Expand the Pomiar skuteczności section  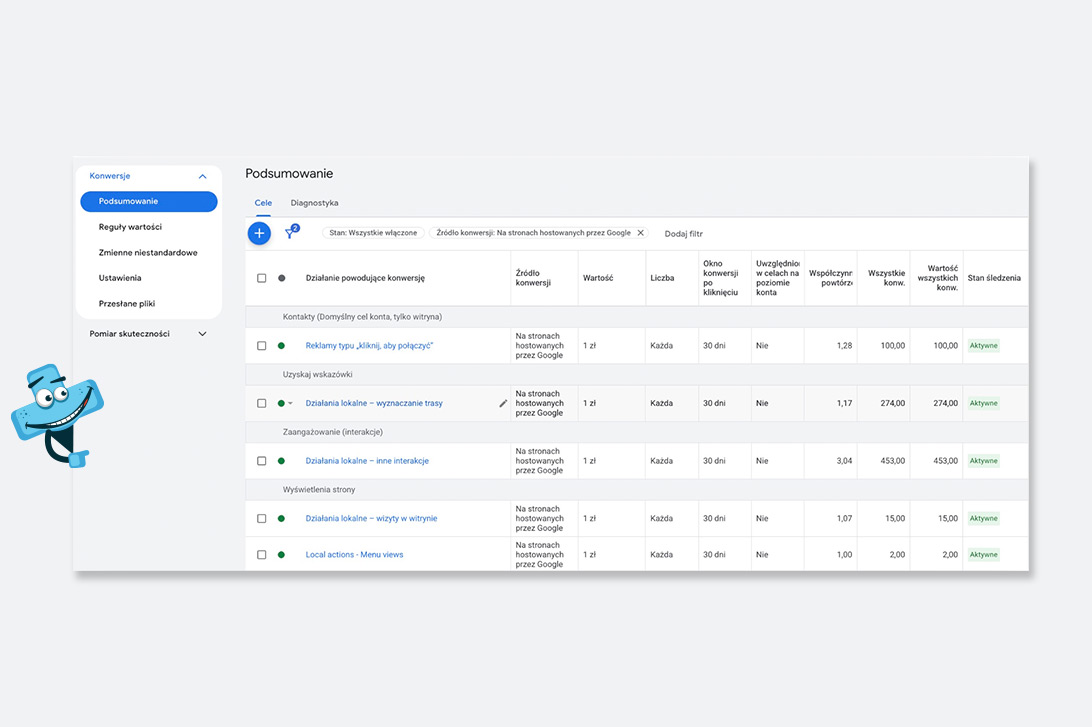tap(202, 334)
